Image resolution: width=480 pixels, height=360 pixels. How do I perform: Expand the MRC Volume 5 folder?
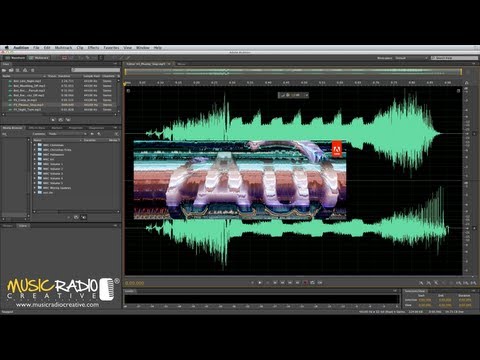pos(35,183)
